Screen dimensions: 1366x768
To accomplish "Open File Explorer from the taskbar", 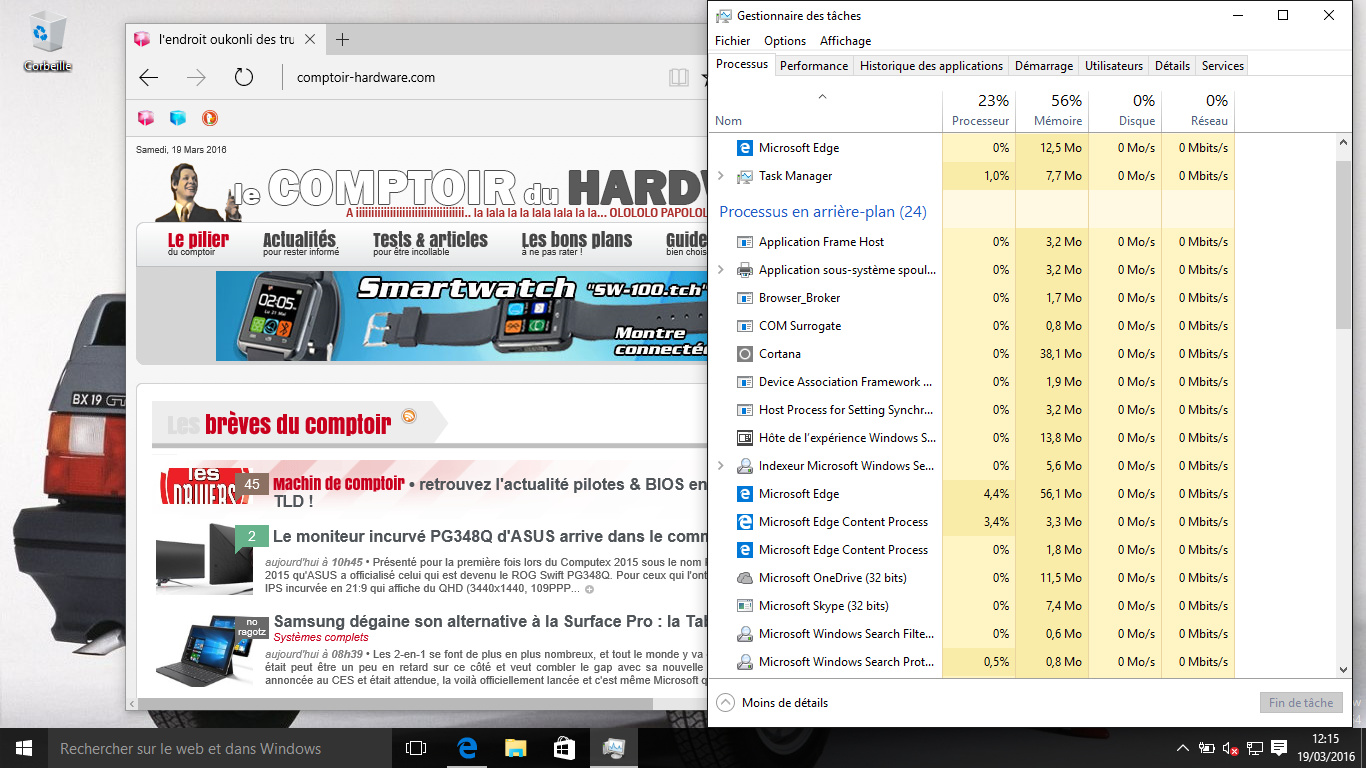I will pyautogui.click(x=515, y=748).
